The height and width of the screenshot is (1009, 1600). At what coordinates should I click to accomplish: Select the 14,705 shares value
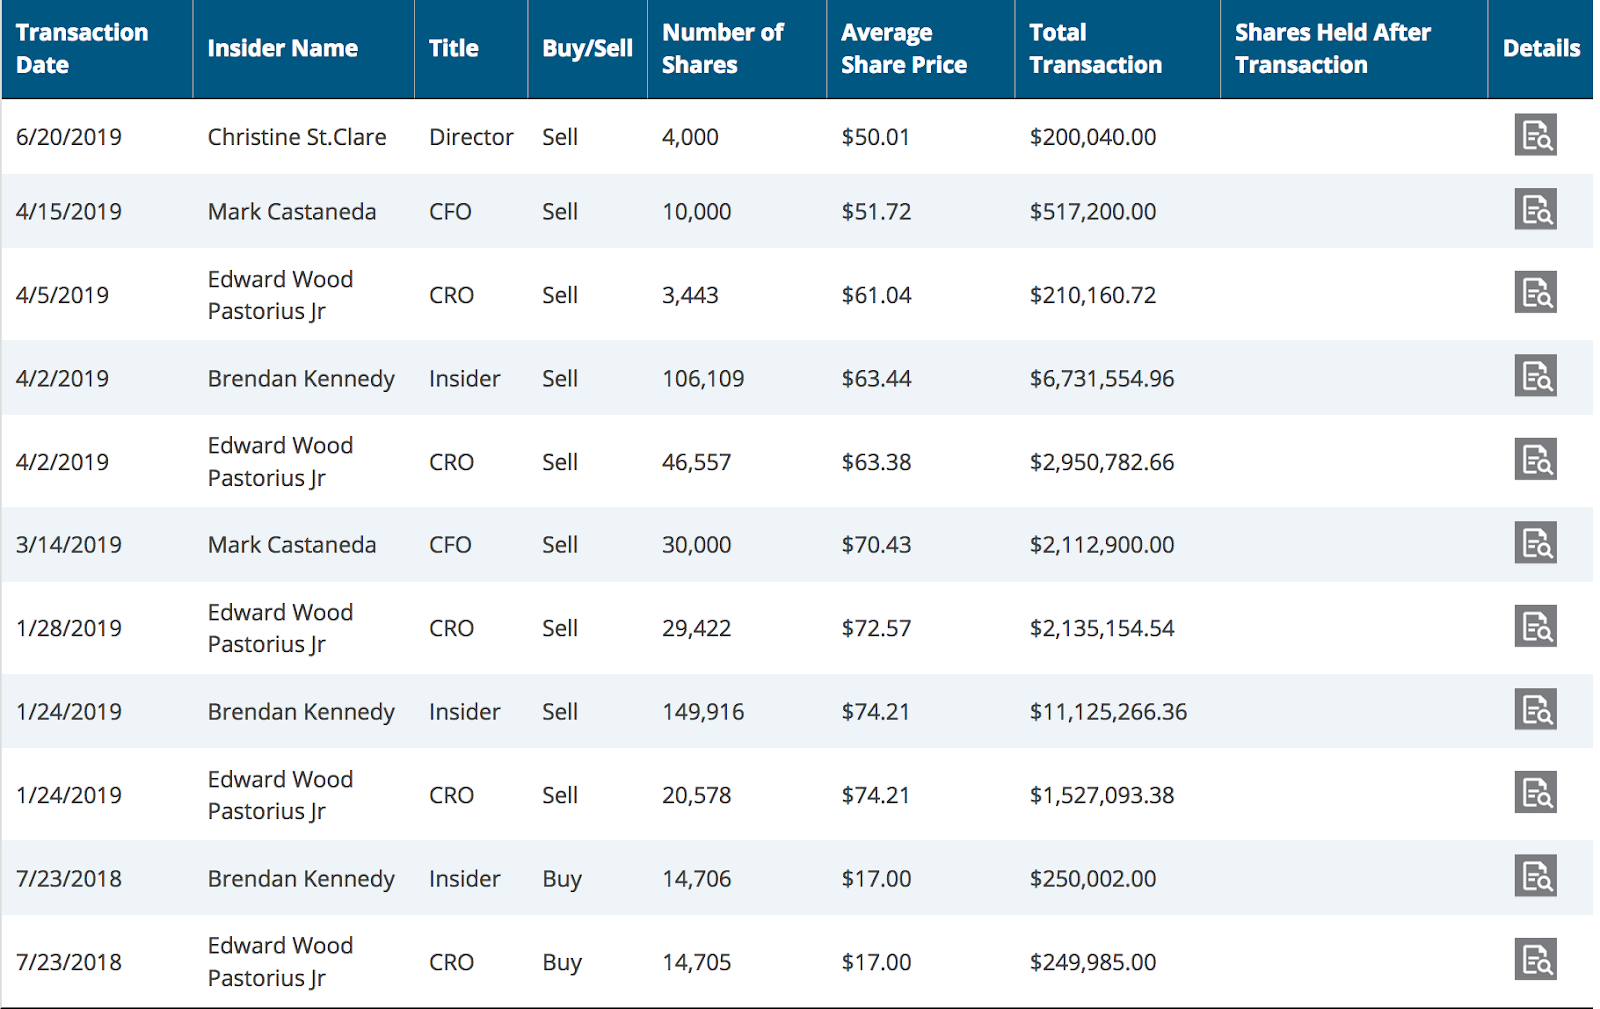[697, 962]
